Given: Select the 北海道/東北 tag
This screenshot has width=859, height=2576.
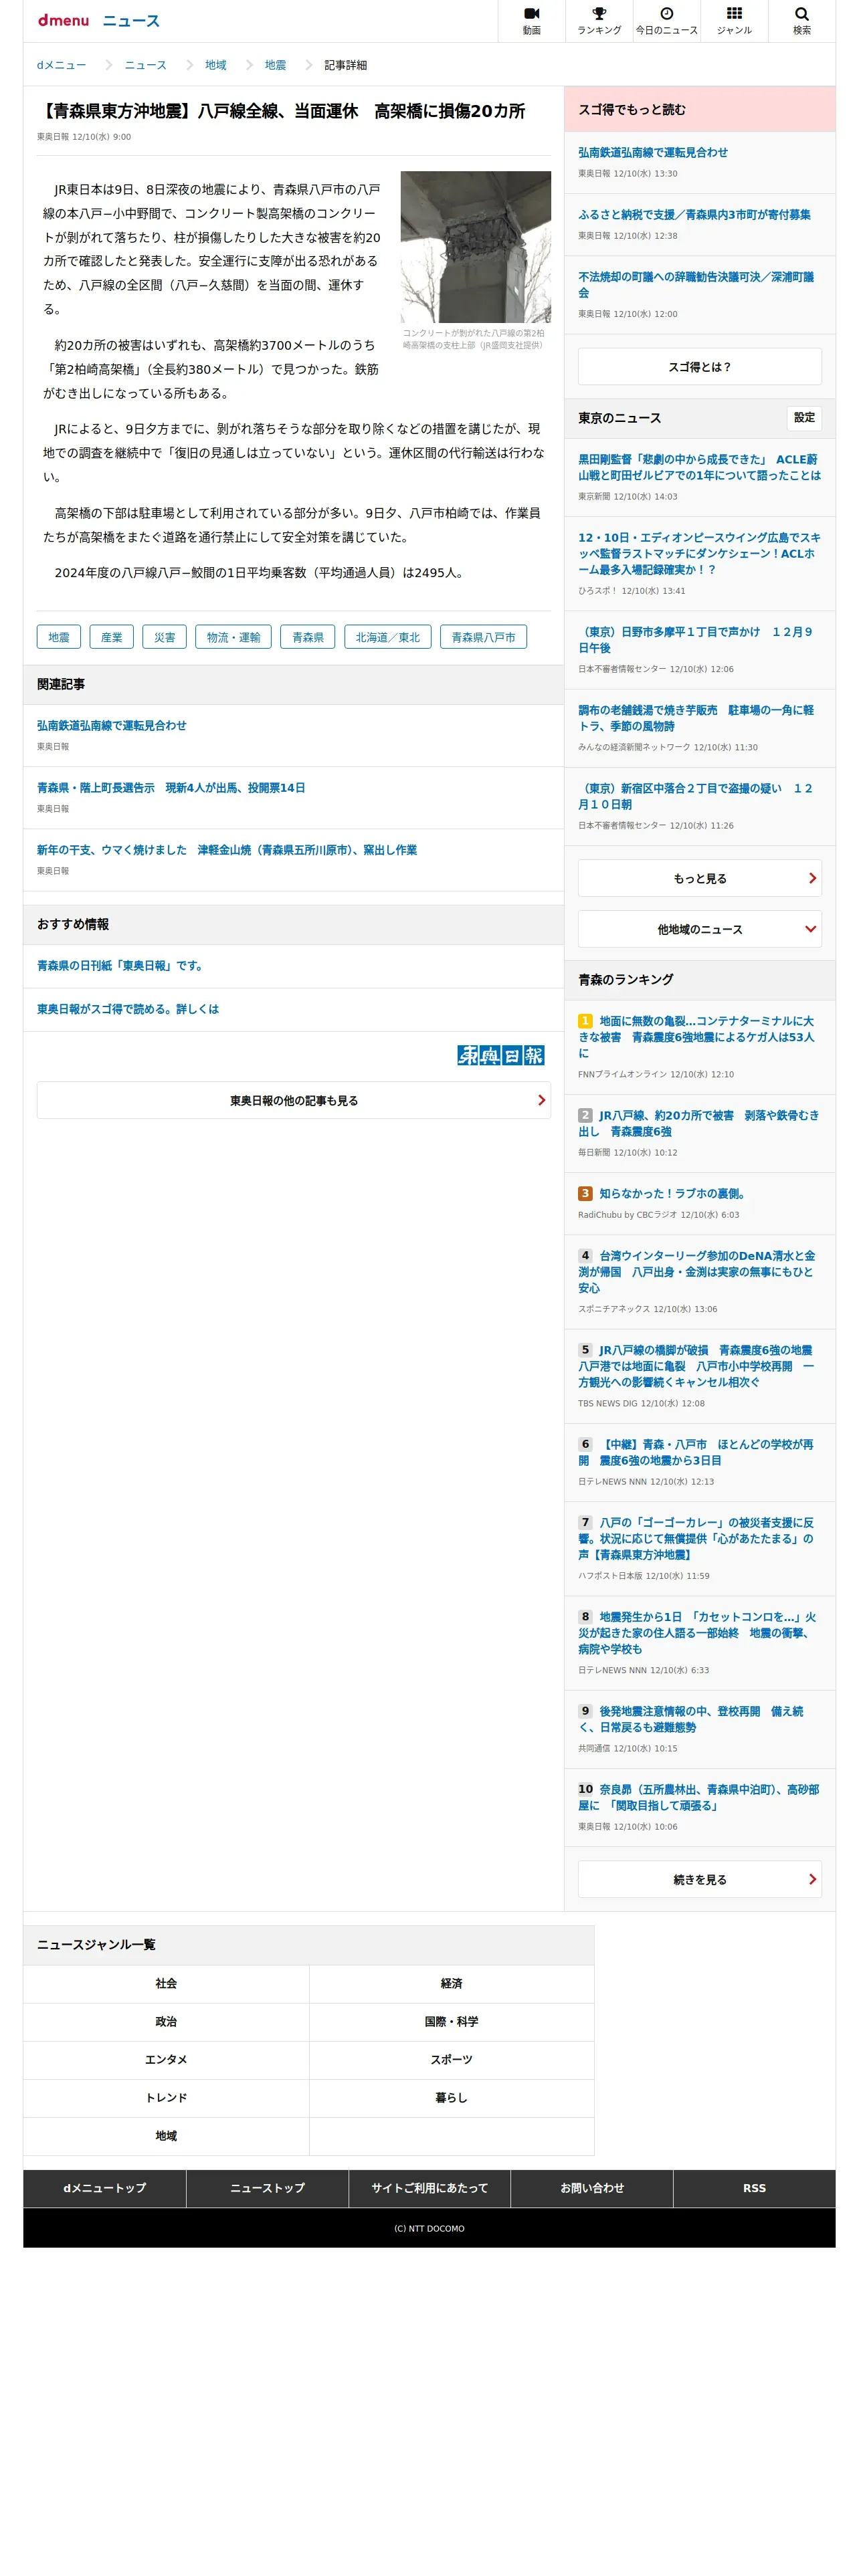Looking at the screenshot, I should coord(388,637).
